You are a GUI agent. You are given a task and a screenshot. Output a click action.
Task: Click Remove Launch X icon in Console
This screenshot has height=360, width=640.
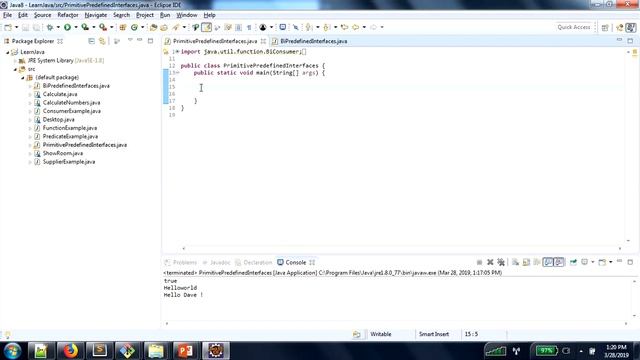(x=490, y=262)
